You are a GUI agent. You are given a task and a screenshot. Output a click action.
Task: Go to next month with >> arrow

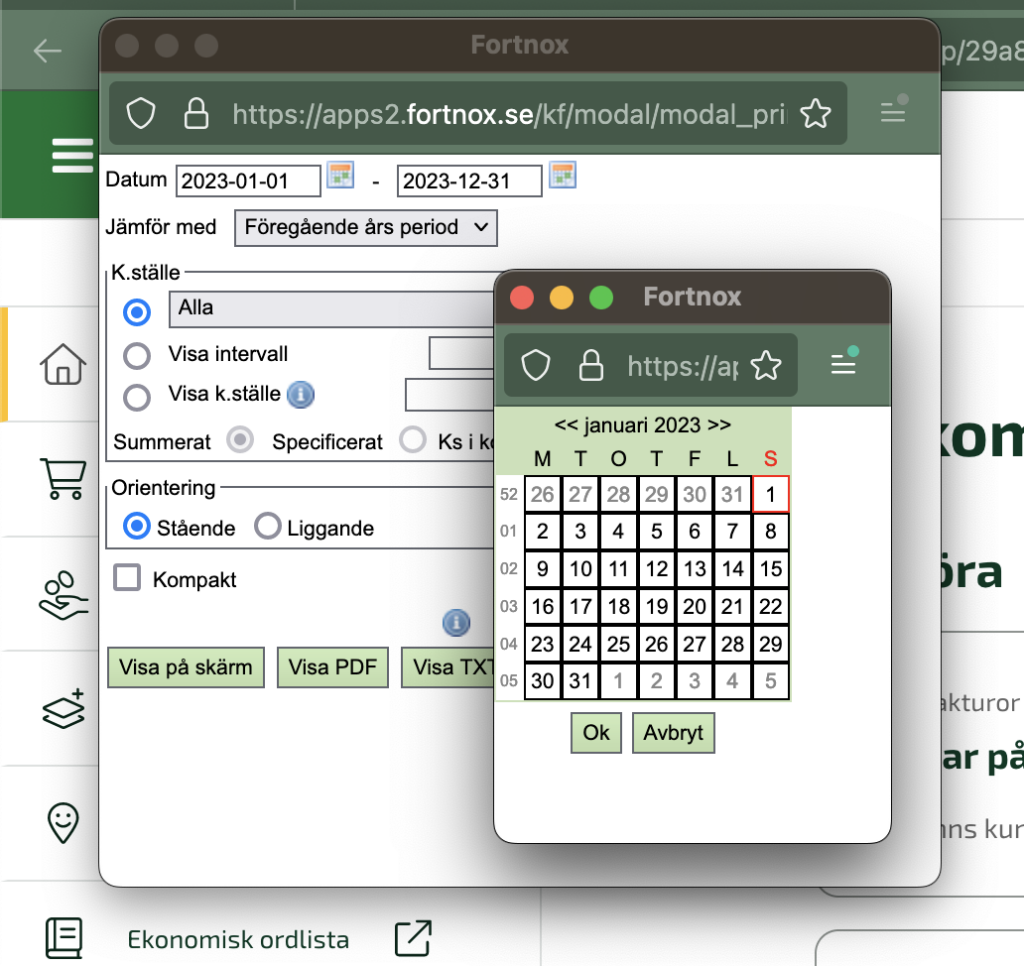pos(719,425)
